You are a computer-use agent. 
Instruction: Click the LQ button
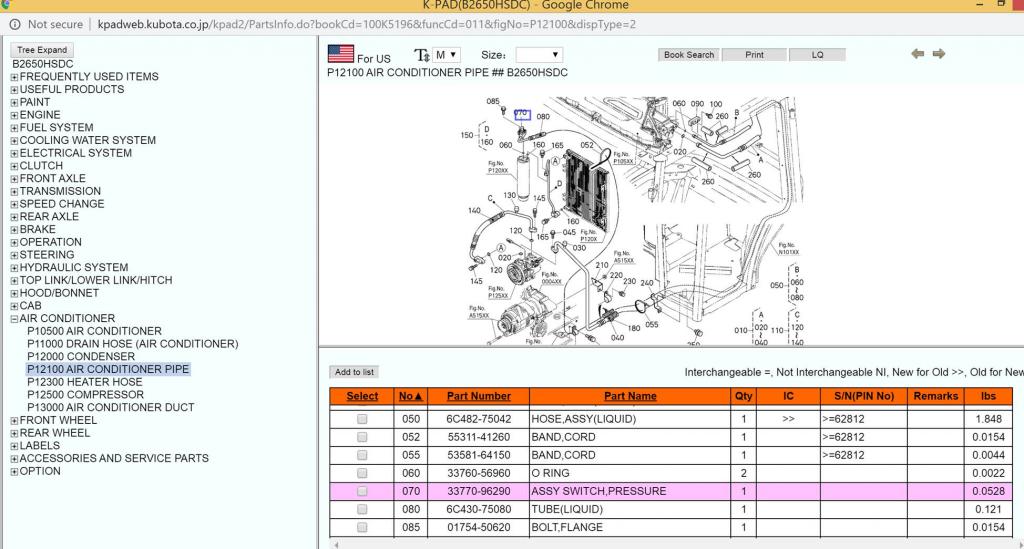tap(818, 55)
